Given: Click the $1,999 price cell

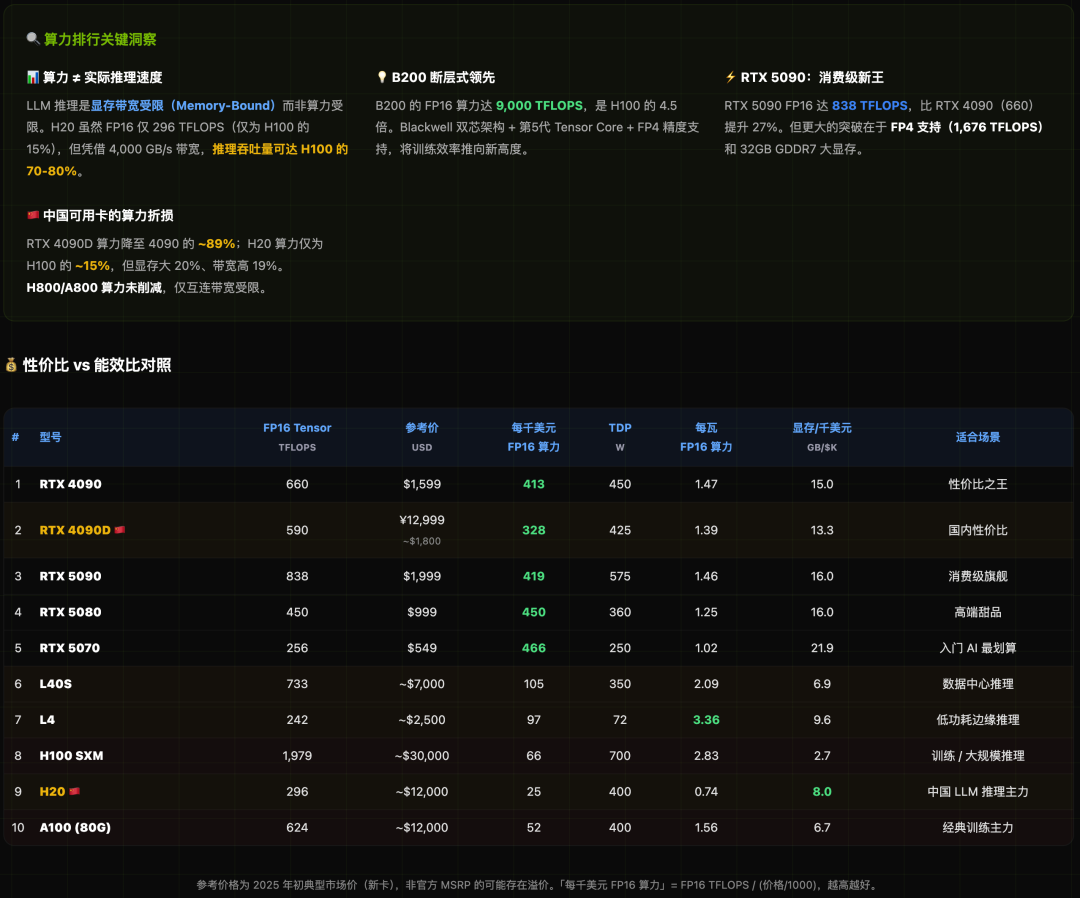Looking at the screenshot, I should point(422,576).
